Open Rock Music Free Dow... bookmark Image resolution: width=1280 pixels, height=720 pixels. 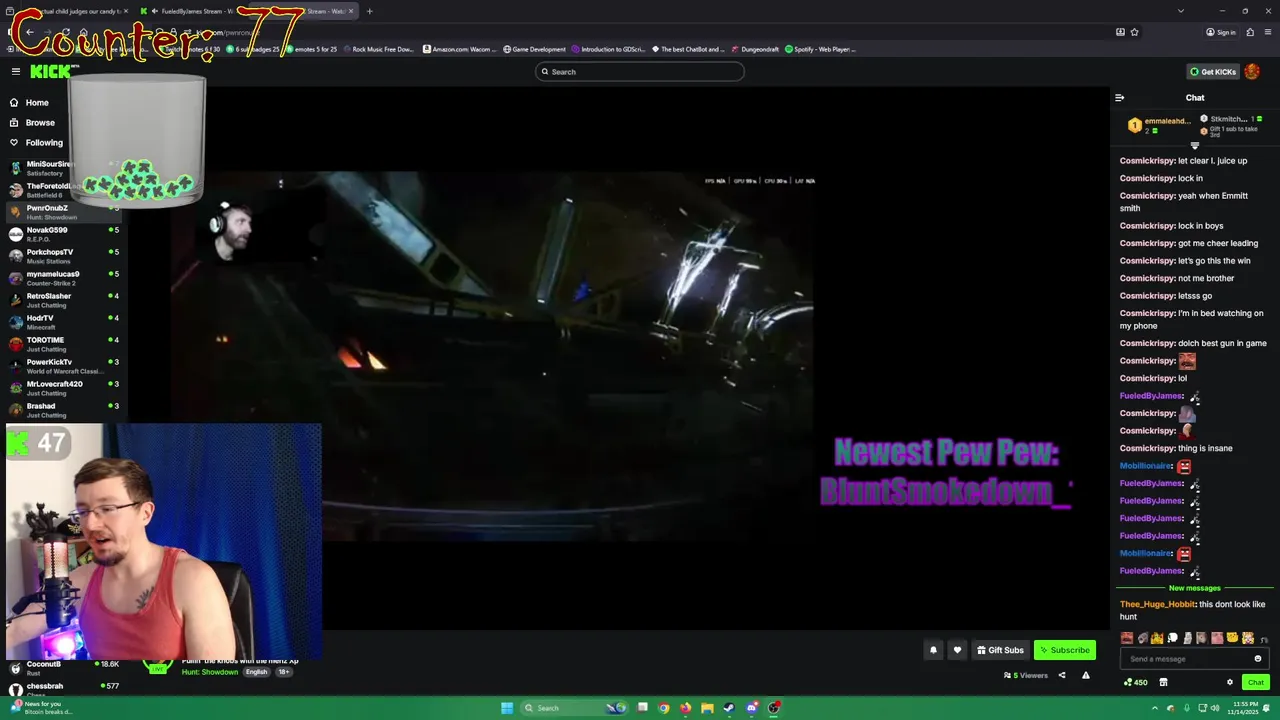(378, 49)
